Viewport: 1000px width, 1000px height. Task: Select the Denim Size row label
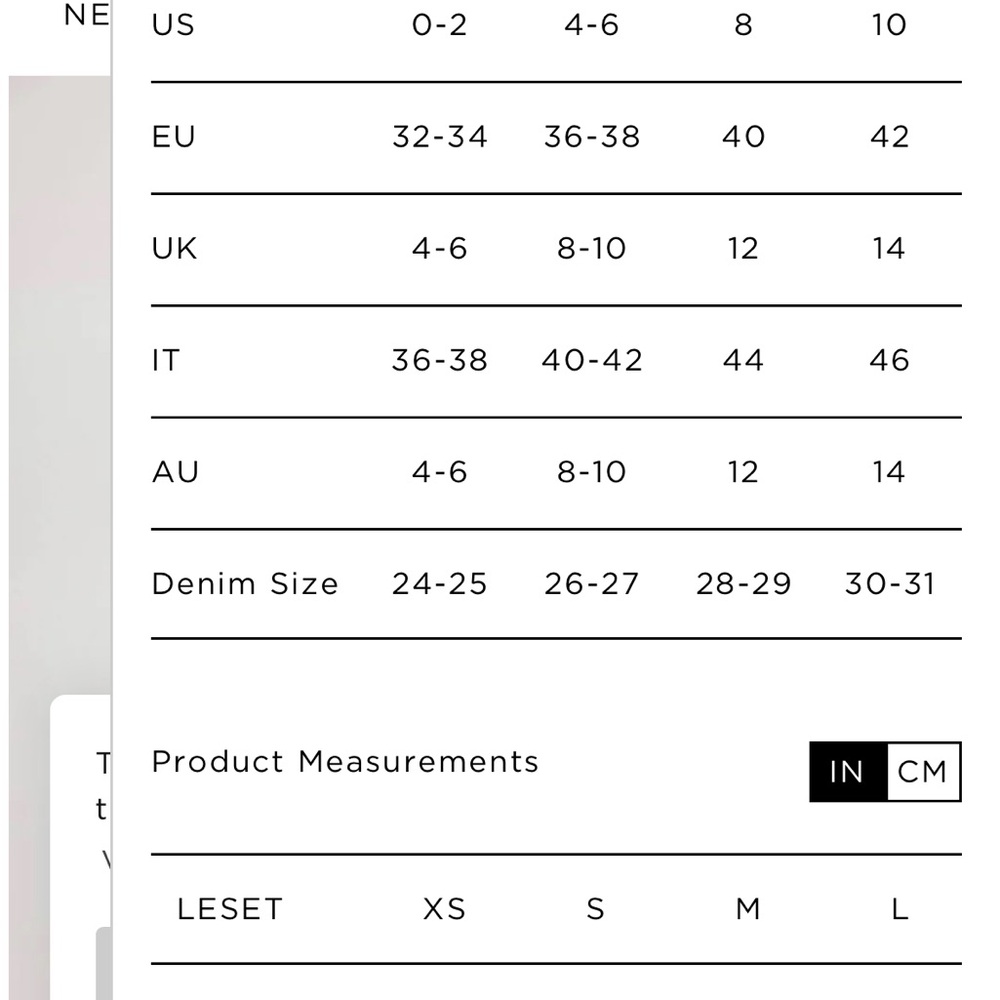[x=245, y=584]
